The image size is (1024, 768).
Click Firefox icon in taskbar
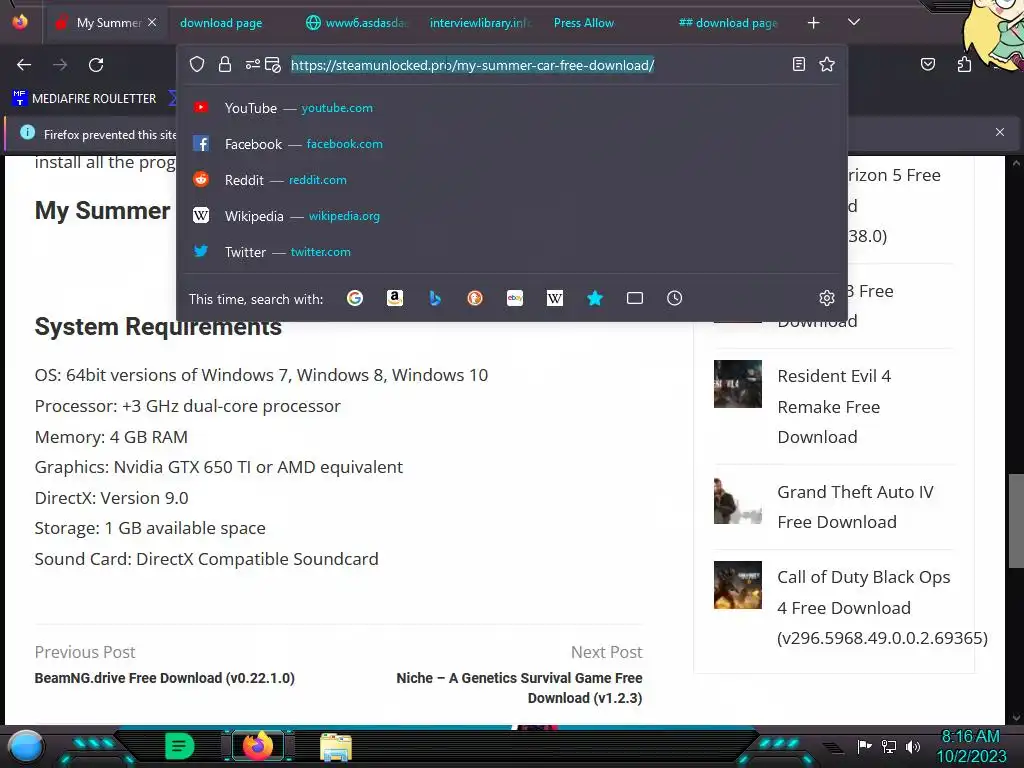(x=257, y=746)
